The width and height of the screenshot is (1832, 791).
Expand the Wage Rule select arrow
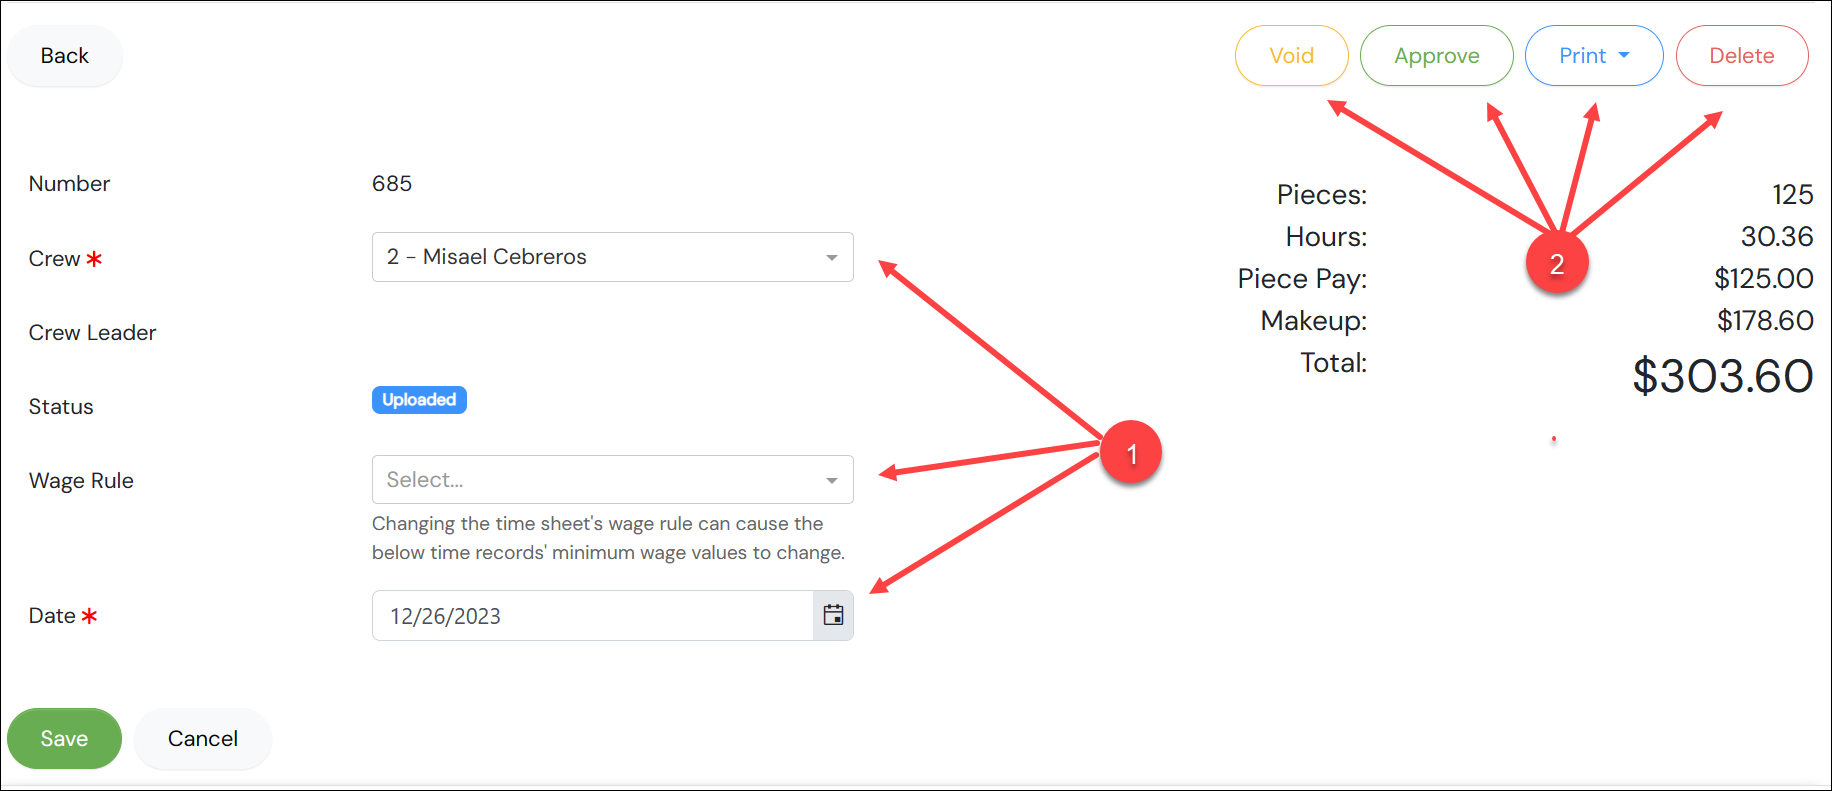[x=831, y=481]
